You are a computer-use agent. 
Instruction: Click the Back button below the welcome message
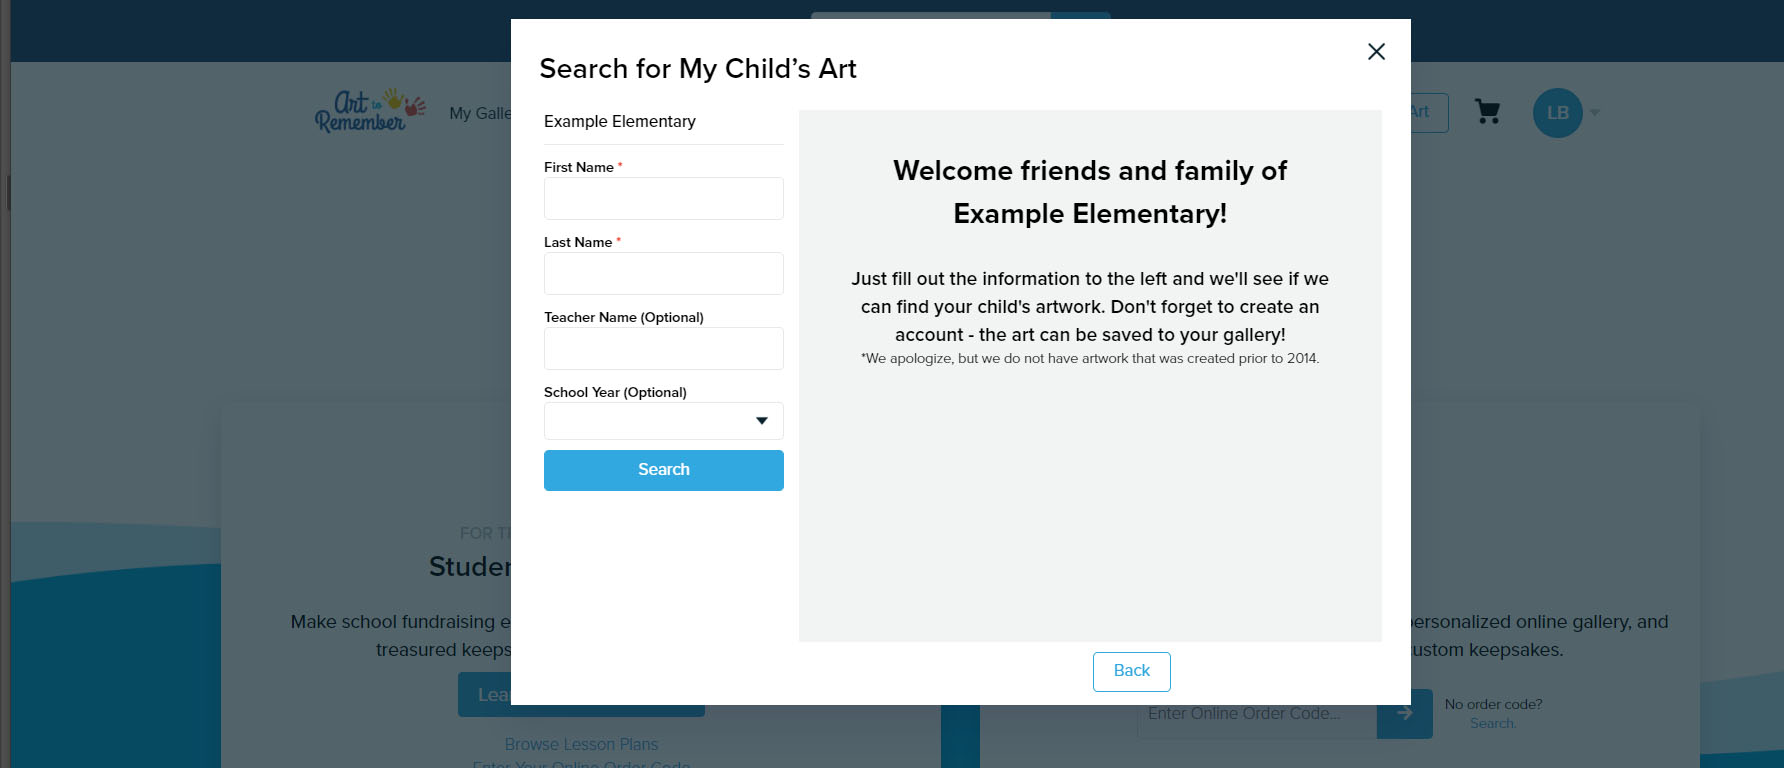pos(1131,671)
